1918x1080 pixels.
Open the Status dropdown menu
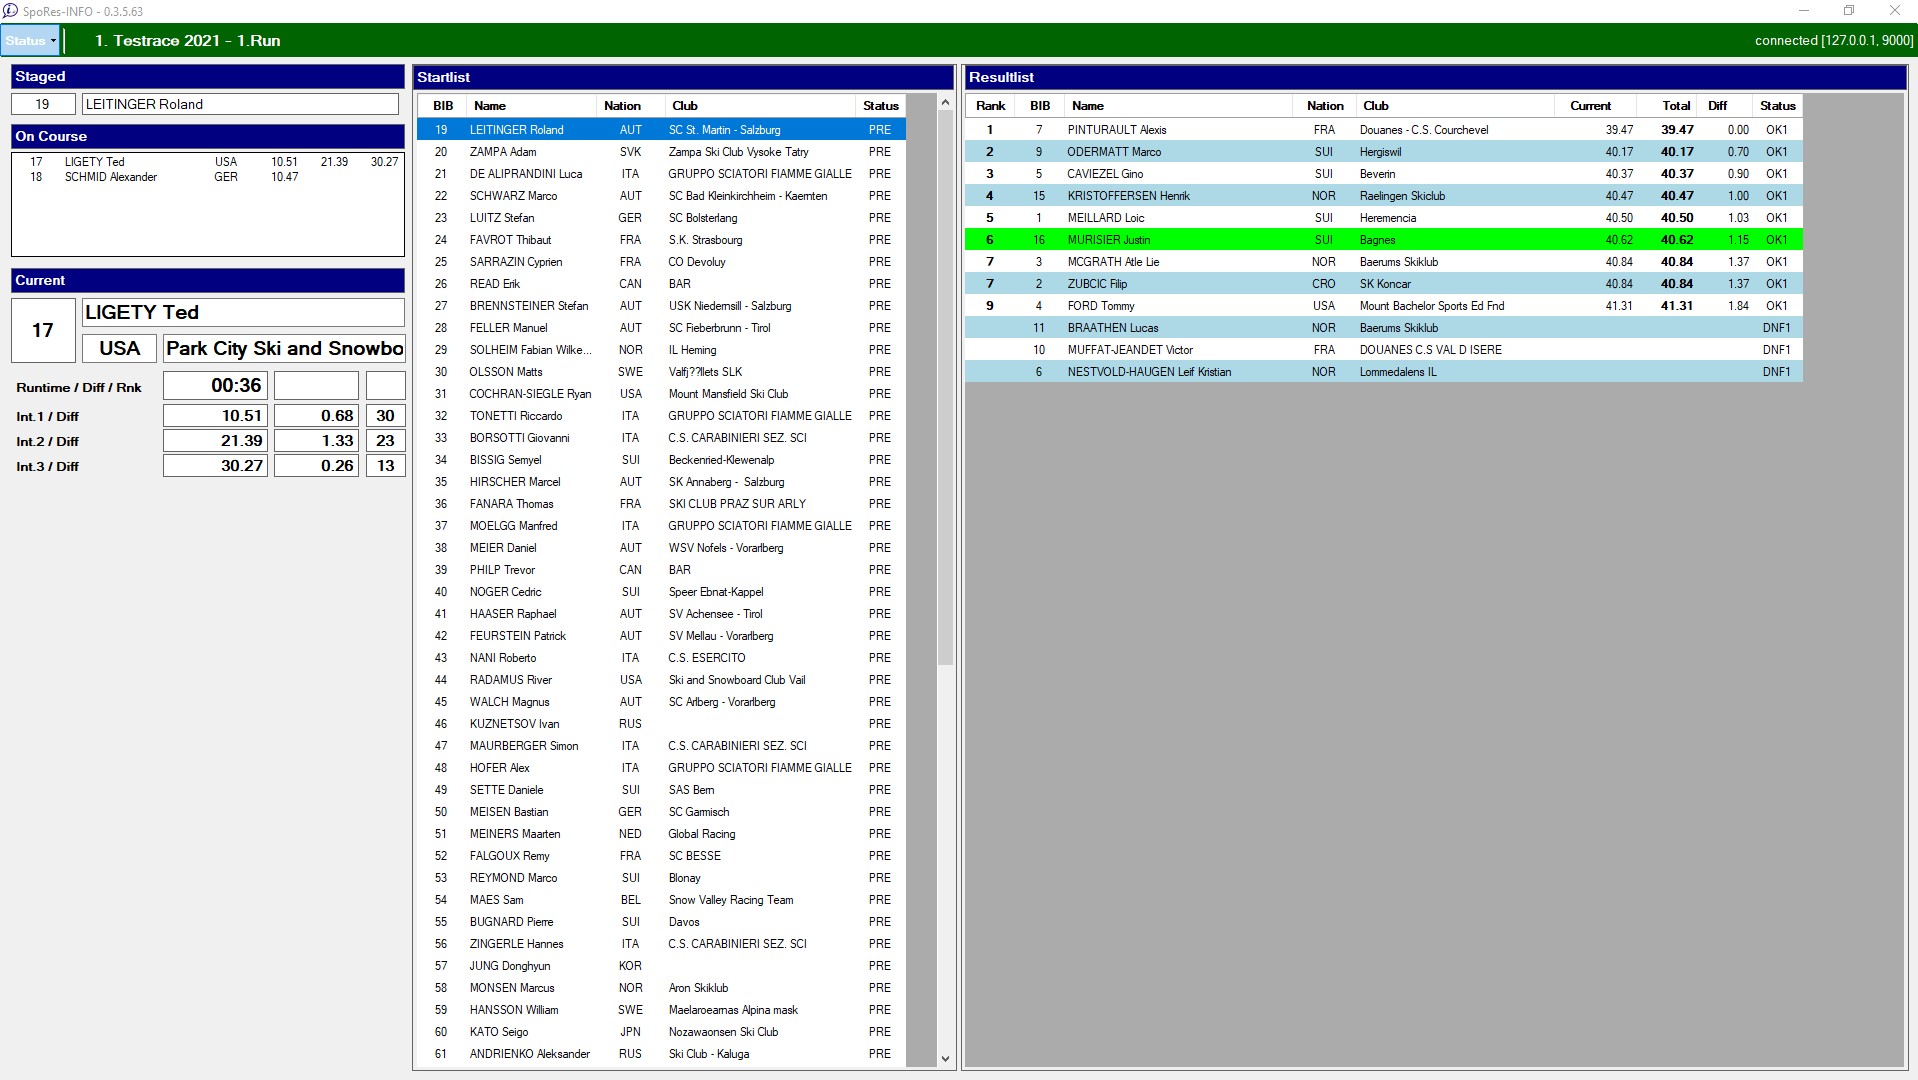pyautogui.click(x=30, y=41)
